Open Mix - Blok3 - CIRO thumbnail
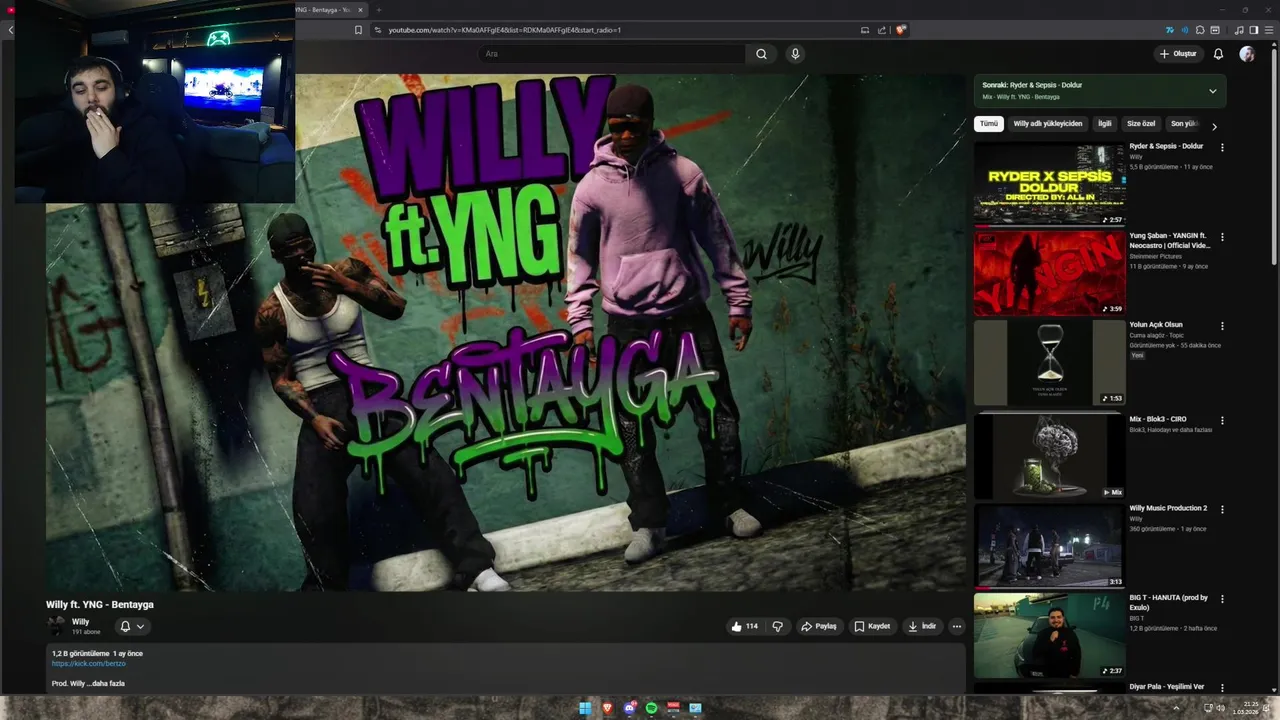Viewport: 1280px width, 720px height. click(1049, 456)
